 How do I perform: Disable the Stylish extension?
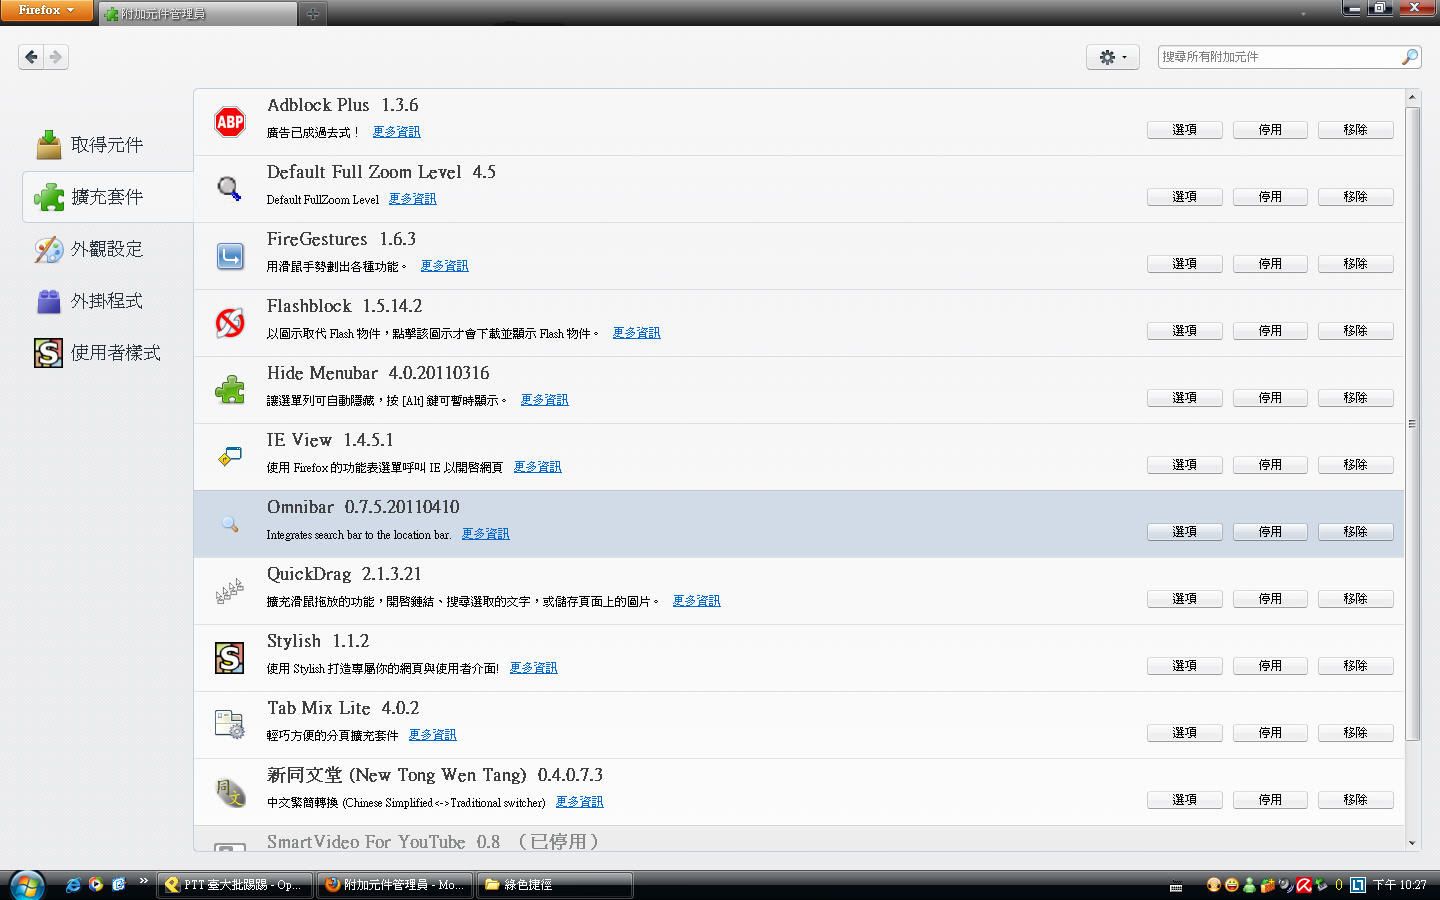pyautogui.click(x=1269, y=666)
